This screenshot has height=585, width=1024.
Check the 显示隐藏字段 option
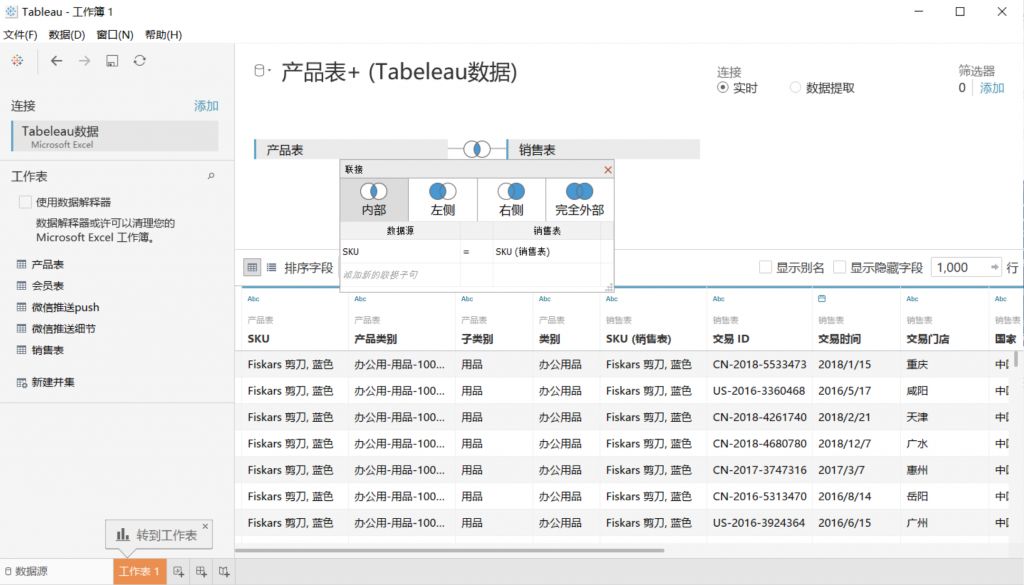pos(840,267)
